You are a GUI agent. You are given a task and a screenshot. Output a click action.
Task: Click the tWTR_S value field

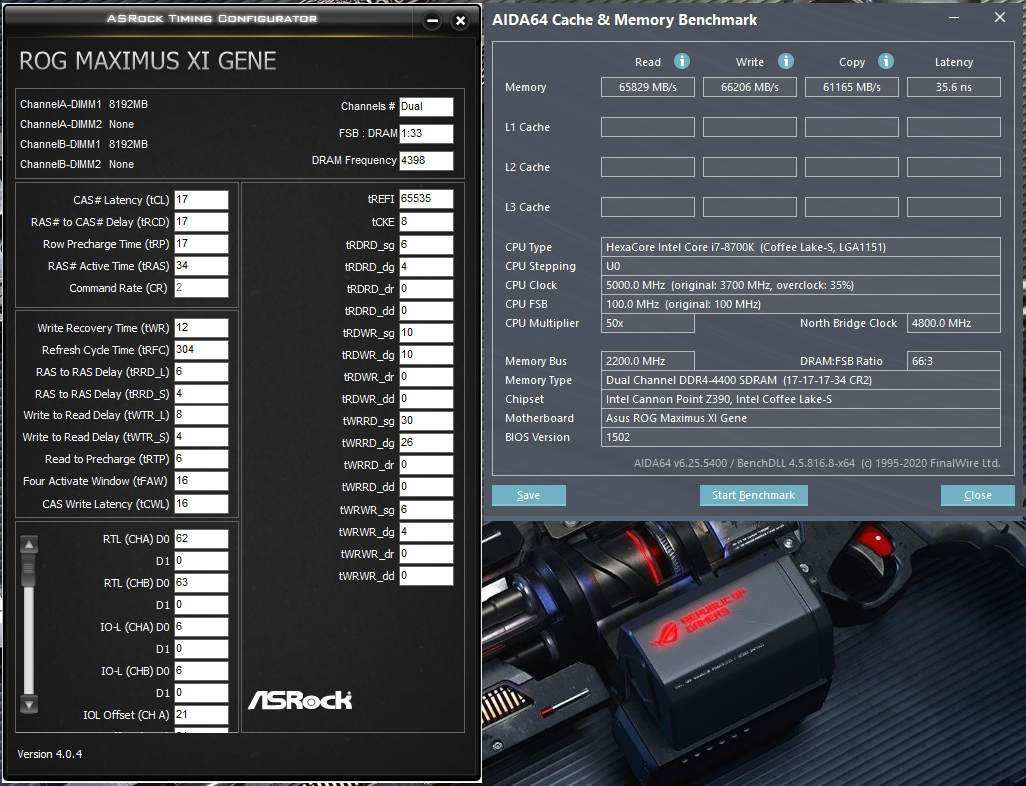(202, 437)
